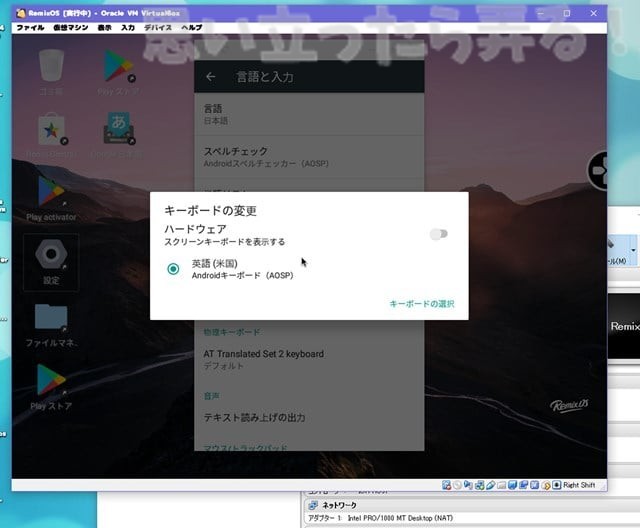The width and height of the screenshot is (640, 528).
Task: Click the USB devices status icon
Action: 491,485
